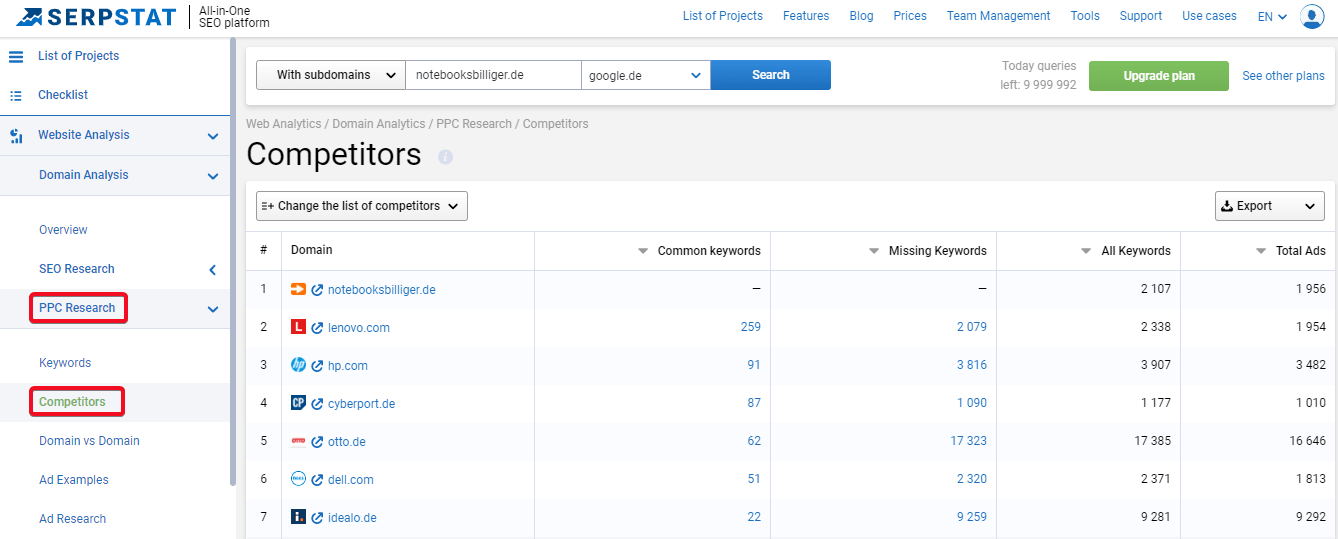The width and height of the screenshot is (1338, 539).
Task: Open the user profile avatar icon
Action: (x=1312, y=16)
